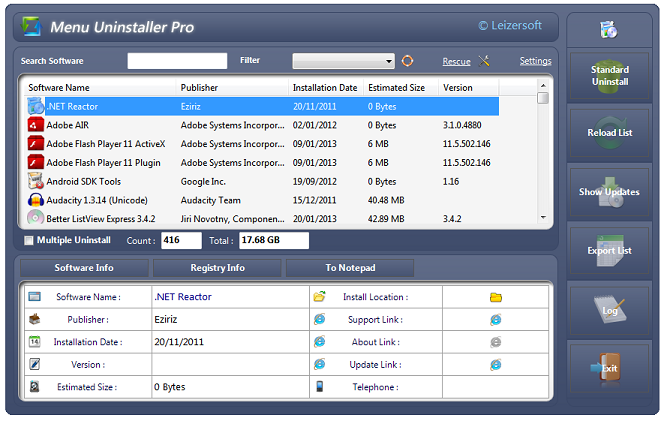Open the Install Location folder icon
664x421 pixels.
[495, 297]
